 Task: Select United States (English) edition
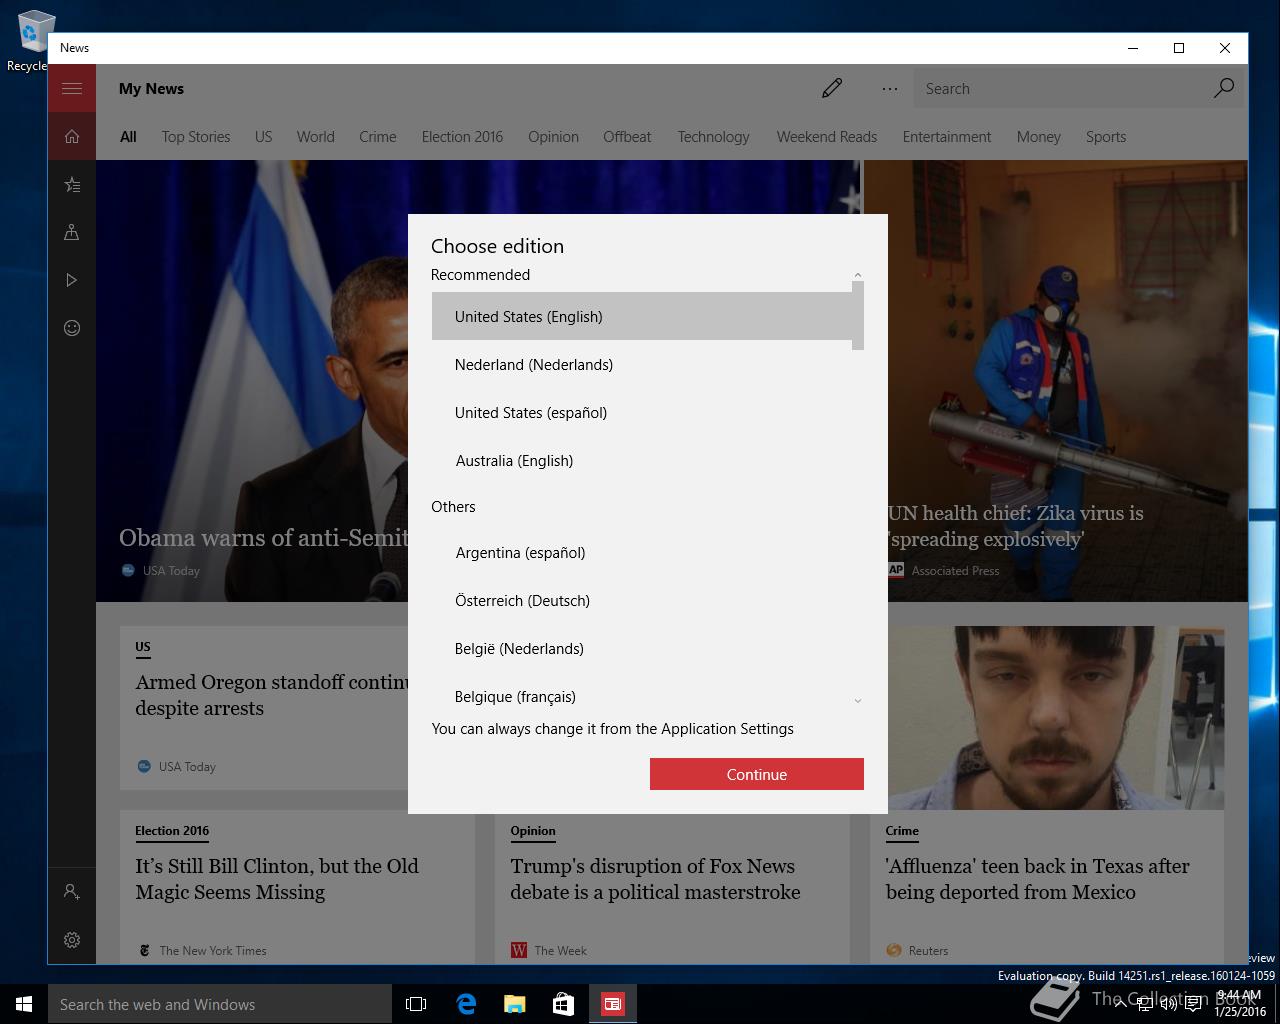[x=642, y=316]
